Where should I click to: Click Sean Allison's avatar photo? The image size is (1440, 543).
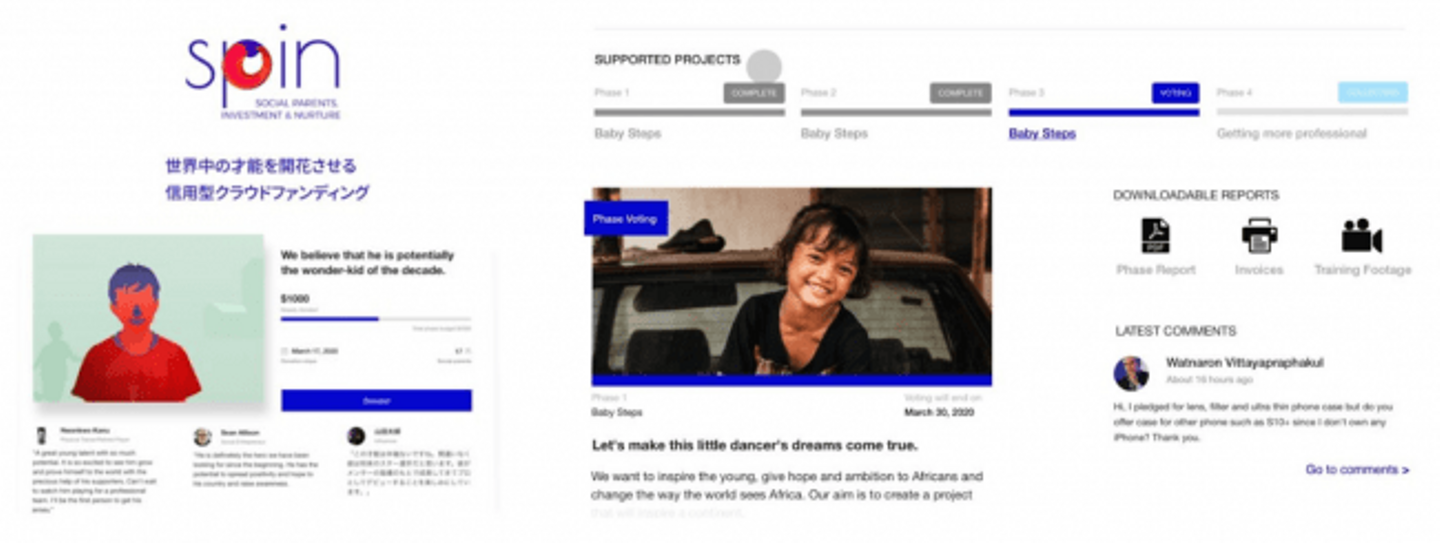coord(202,437)
